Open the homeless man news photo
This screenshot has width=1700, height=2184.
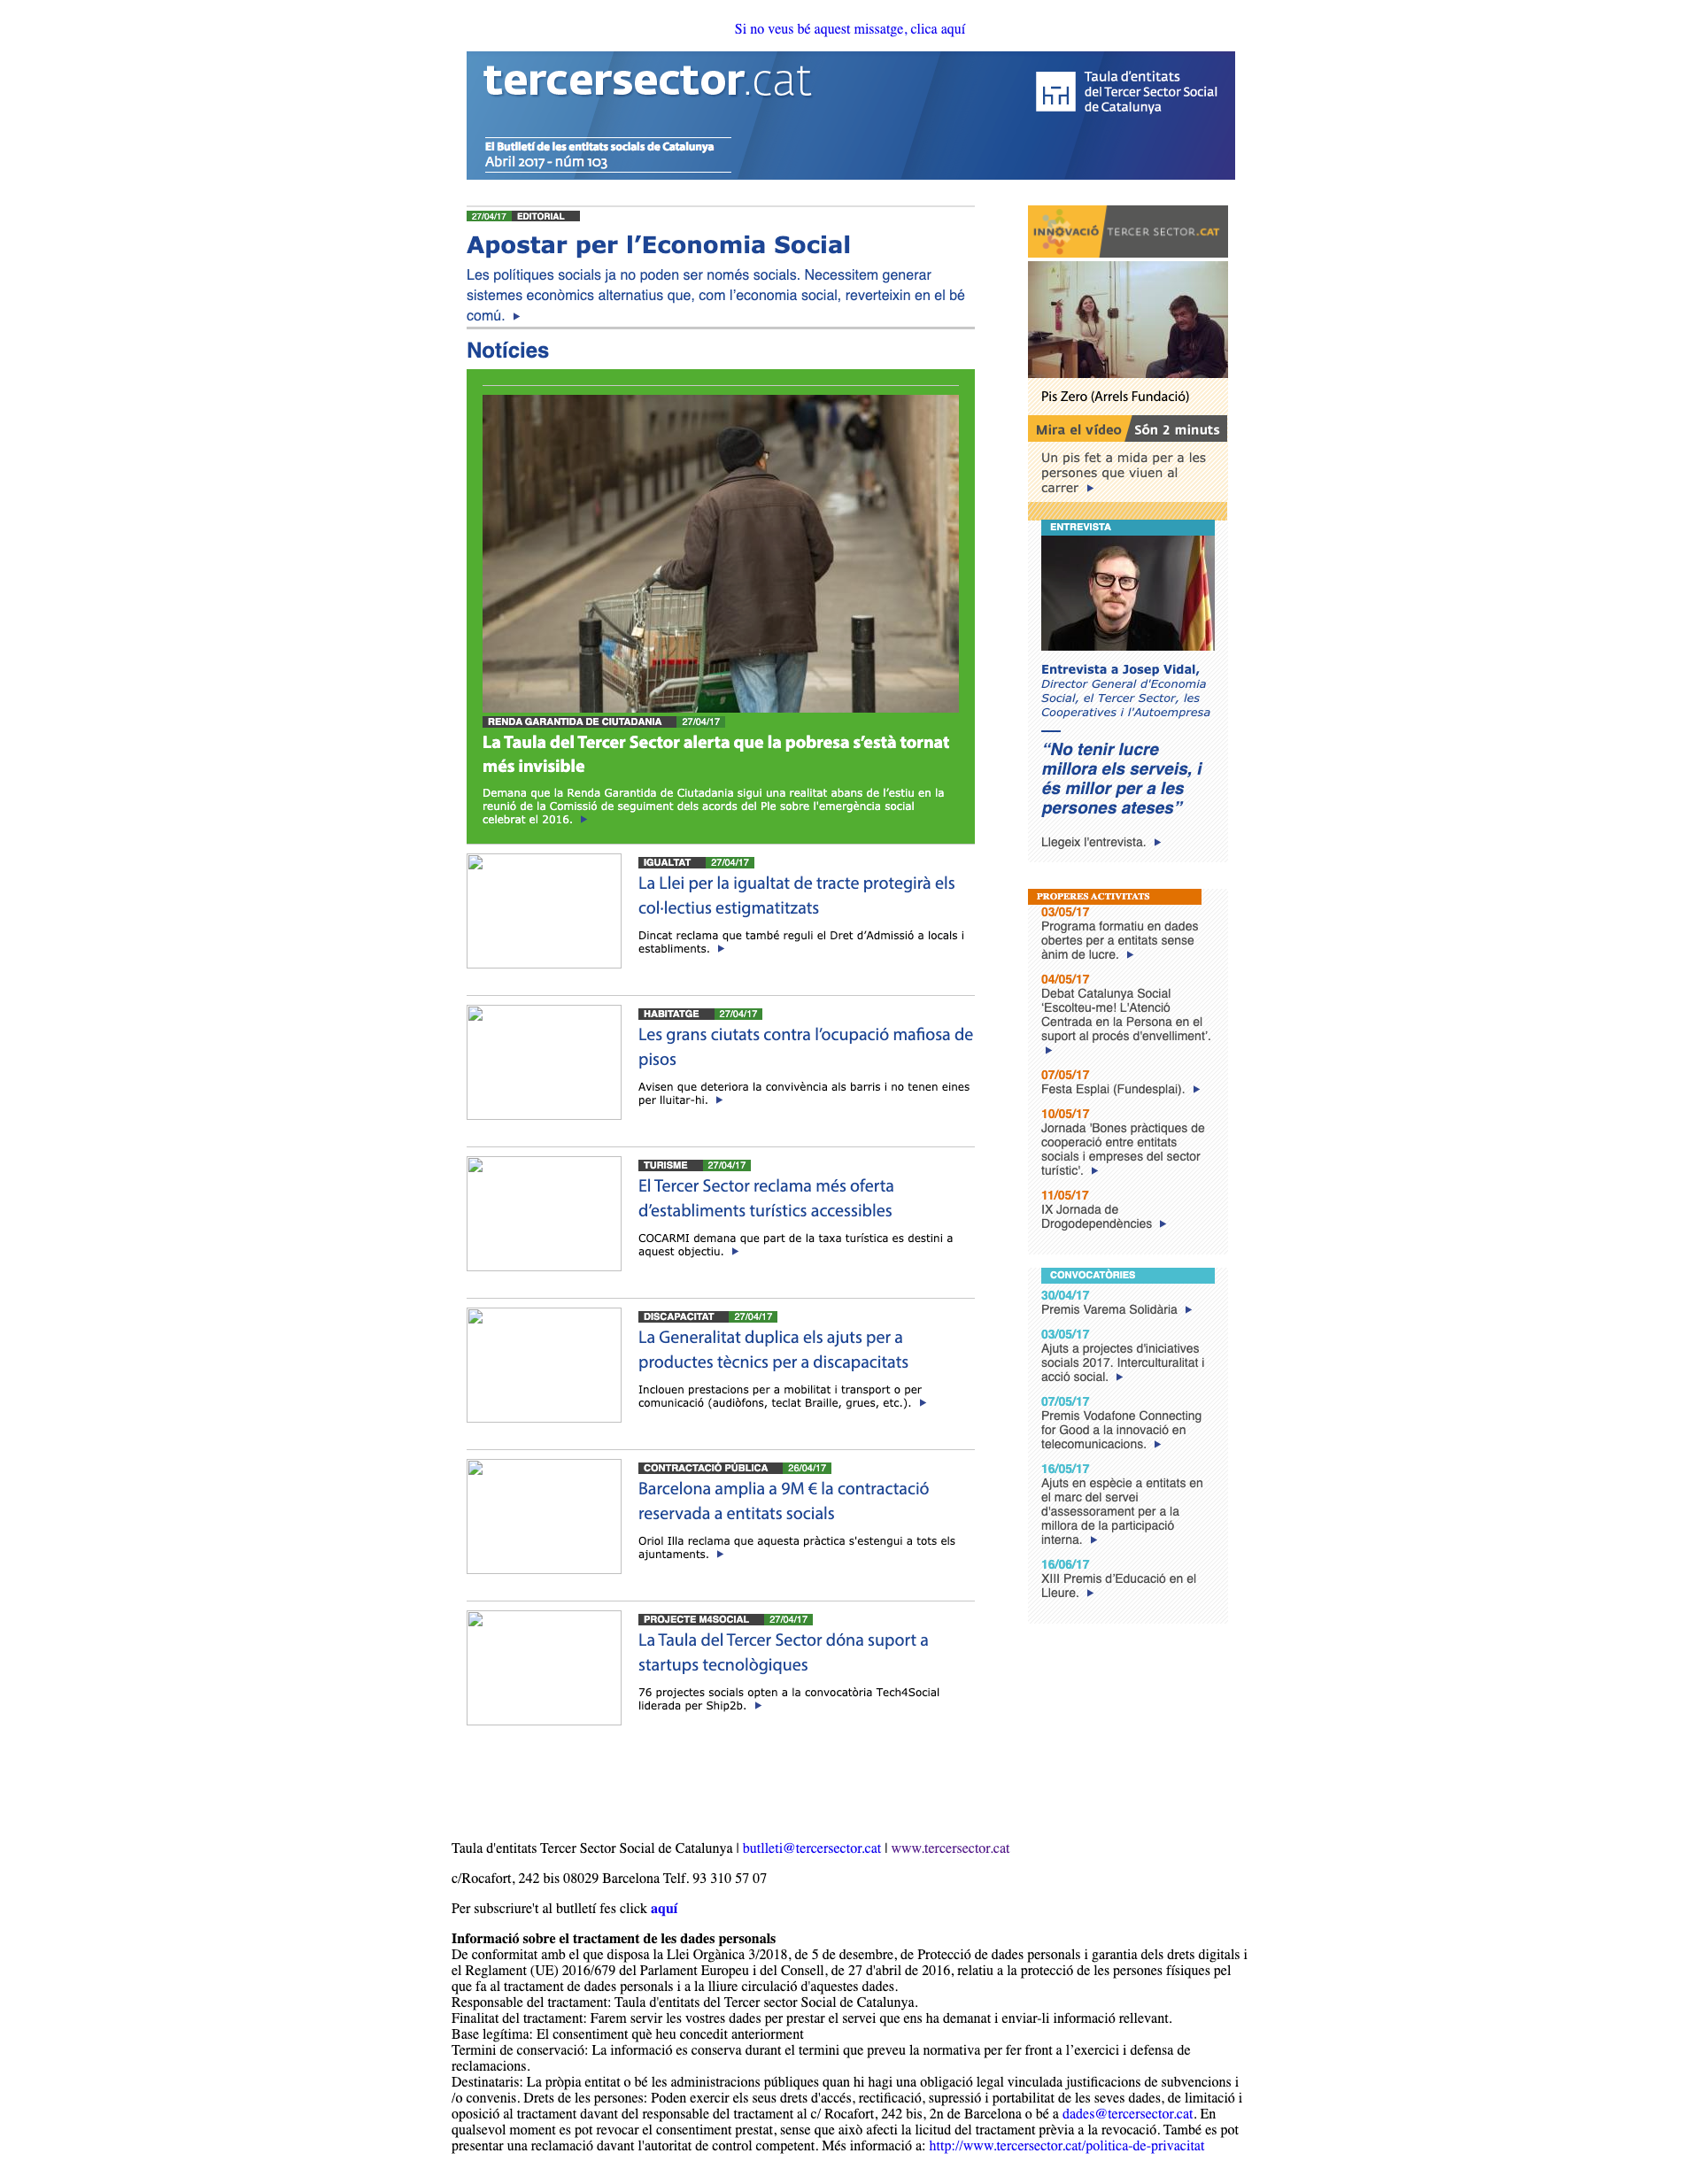720,553
